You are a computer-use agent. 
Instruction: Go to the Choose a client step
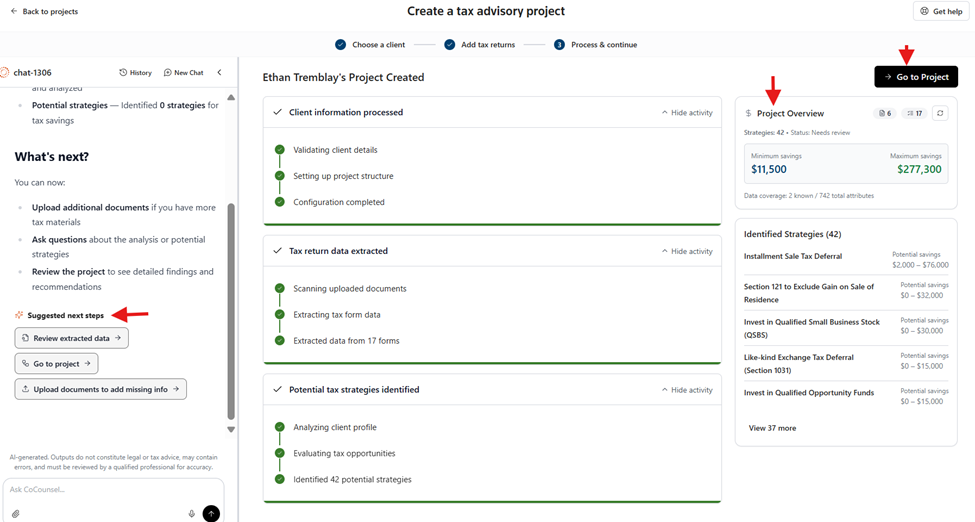[372, 45]
